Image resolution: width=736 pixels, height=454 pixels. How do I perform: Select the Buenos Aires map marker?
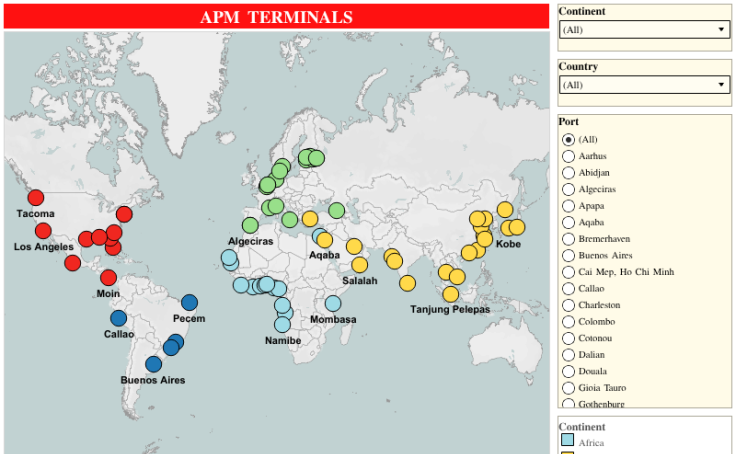tap(153, 364)
